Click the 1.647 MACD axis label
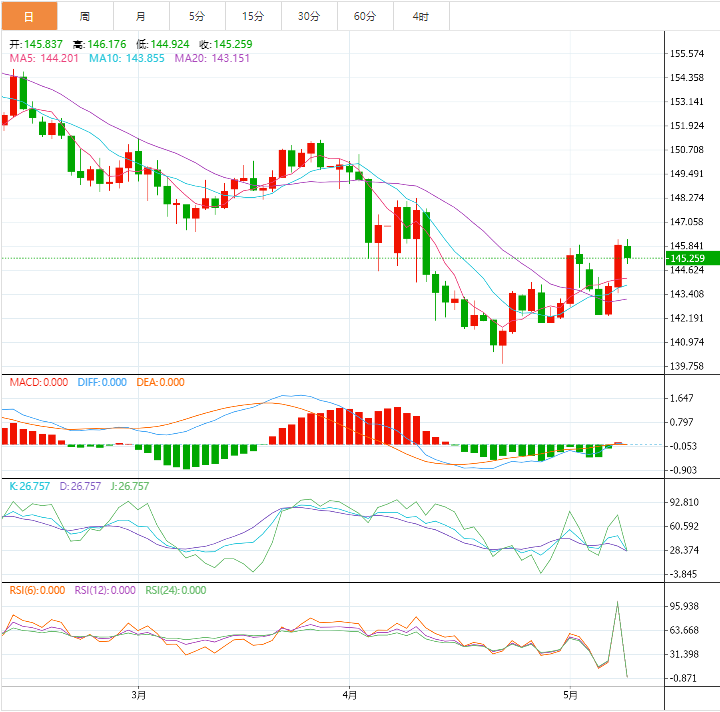Image resolution: width=720 pixels, height=712 pixels. tap(681, 398)
